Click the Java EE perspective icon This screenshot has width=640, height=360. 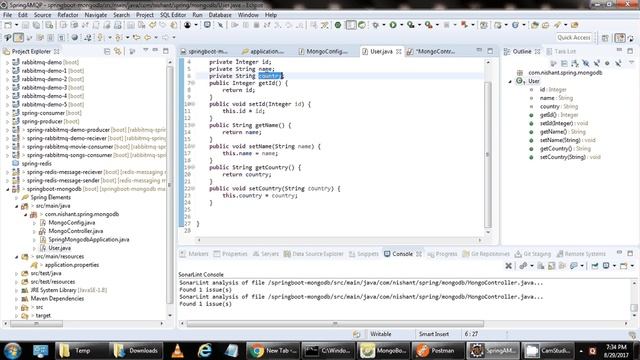(x=620, y=38)
